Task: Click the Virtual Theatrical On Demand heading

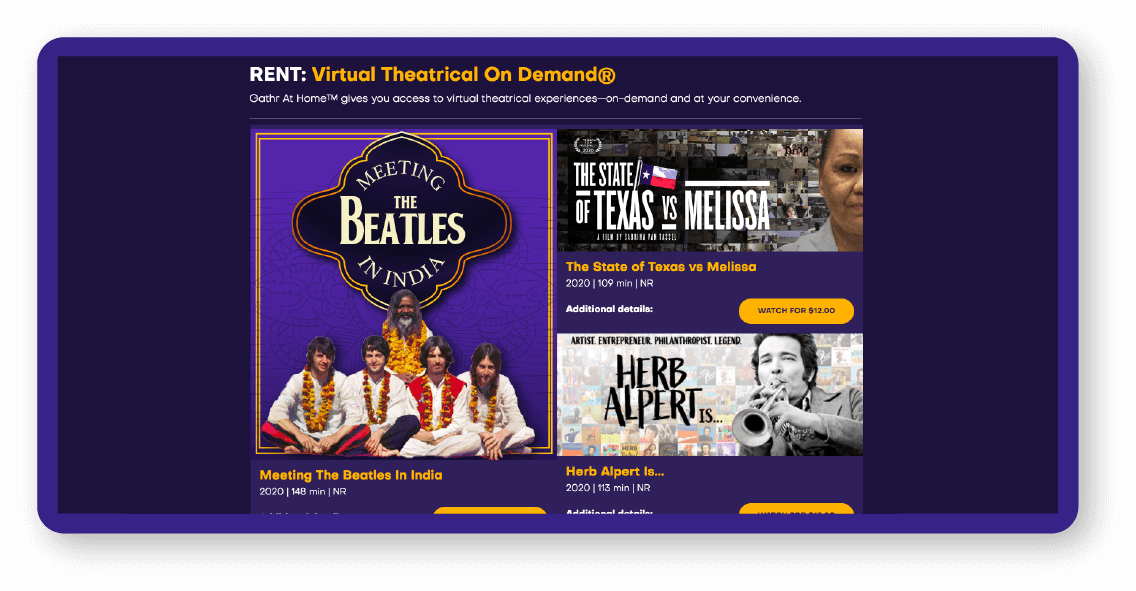Action: (x=464, y=75)
